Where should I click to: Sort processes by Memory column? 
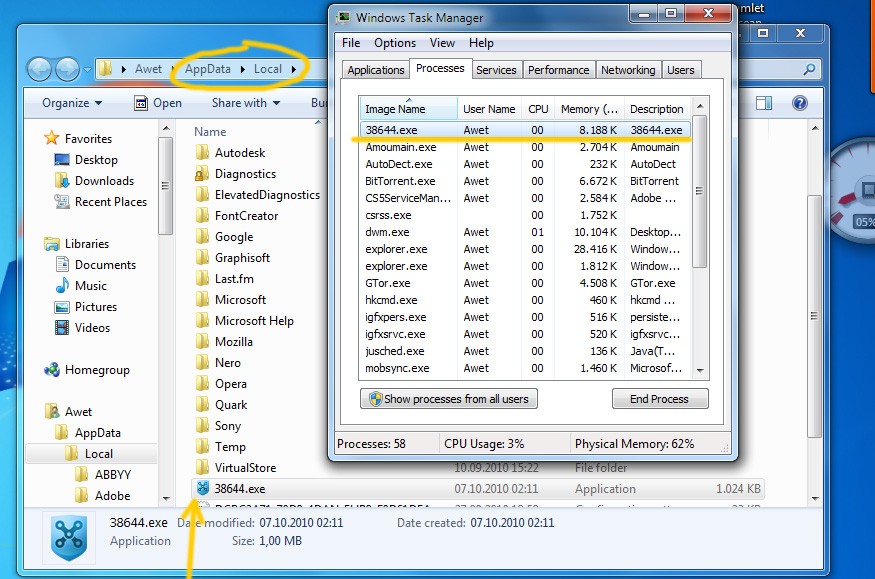click(589, 109)
